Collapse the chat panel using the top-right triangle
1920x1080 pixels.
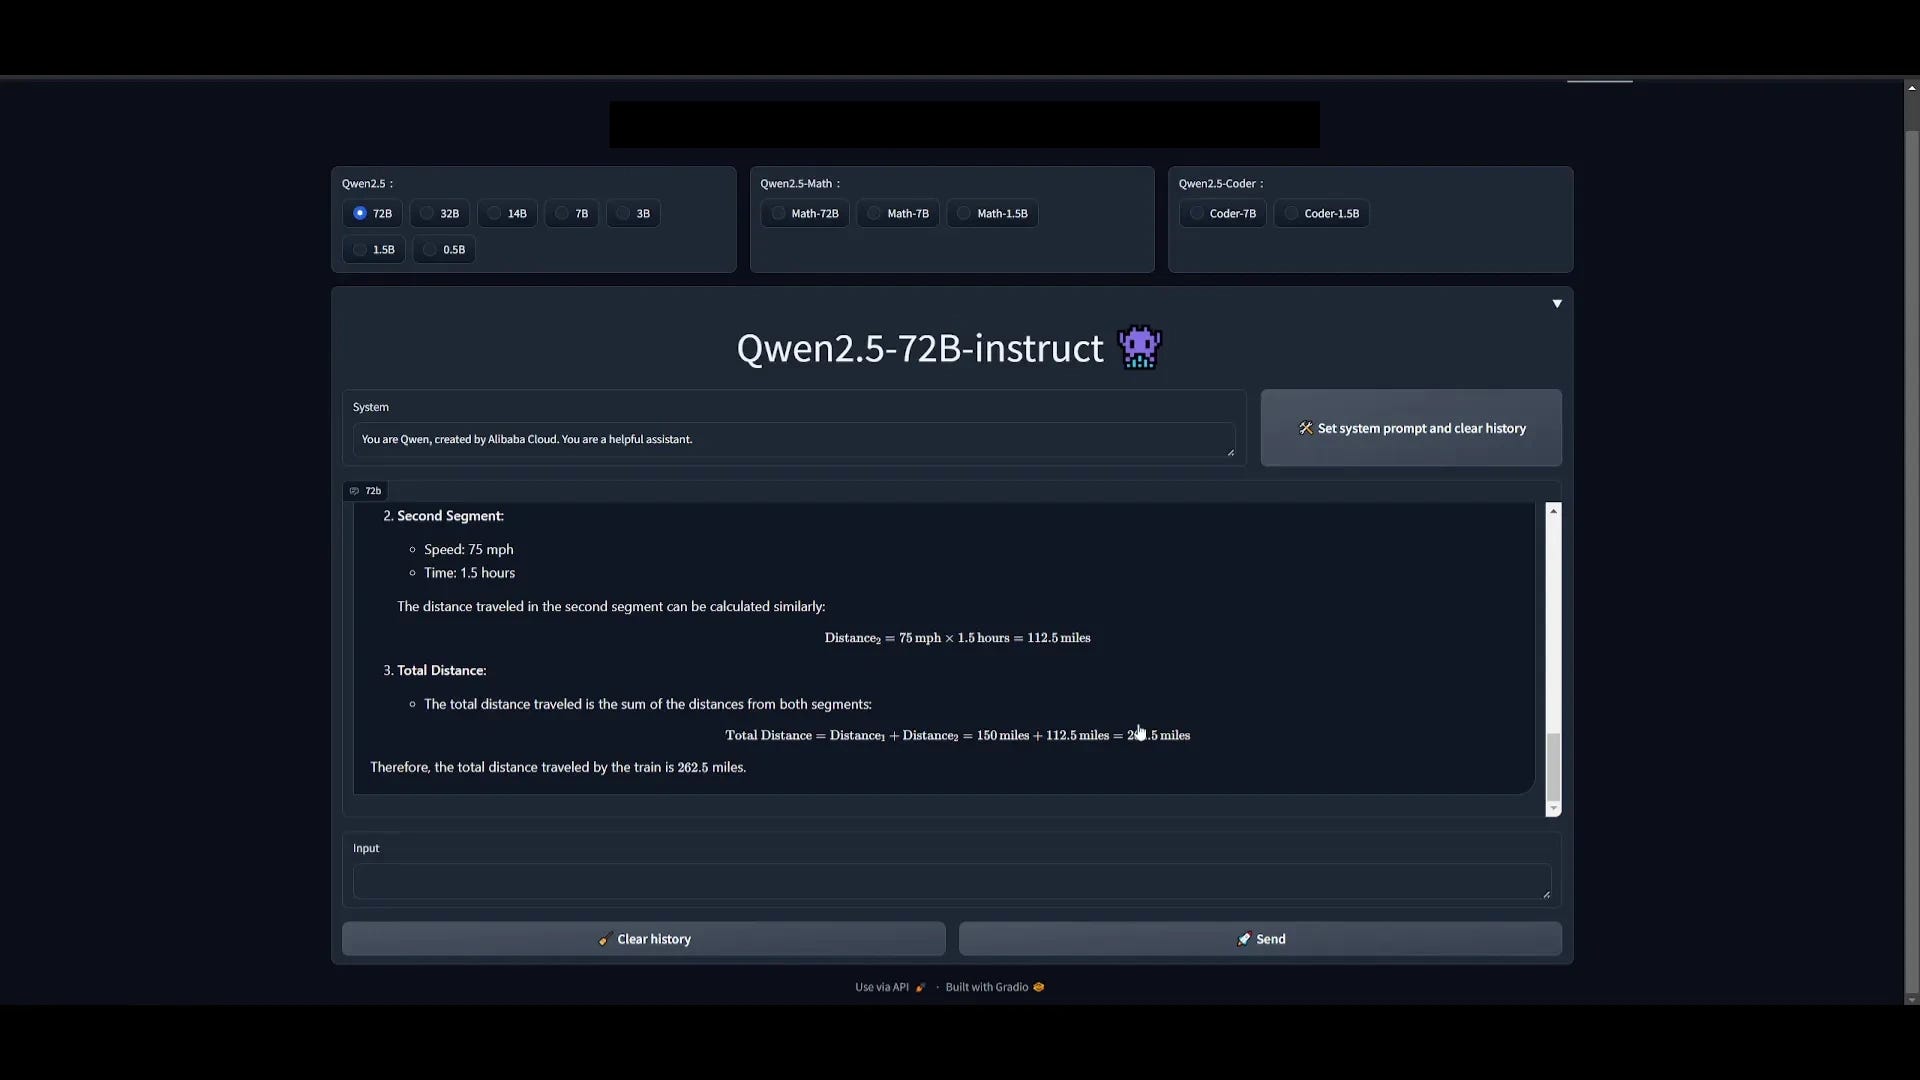(x=1556, y=303)
